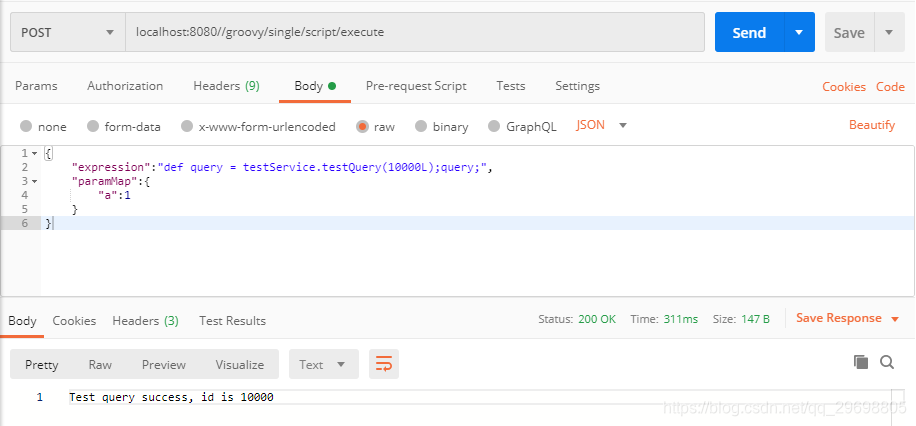The image size is (916, 426).
Task: Click the "a":1 line in editor
Action: (114, 195)
